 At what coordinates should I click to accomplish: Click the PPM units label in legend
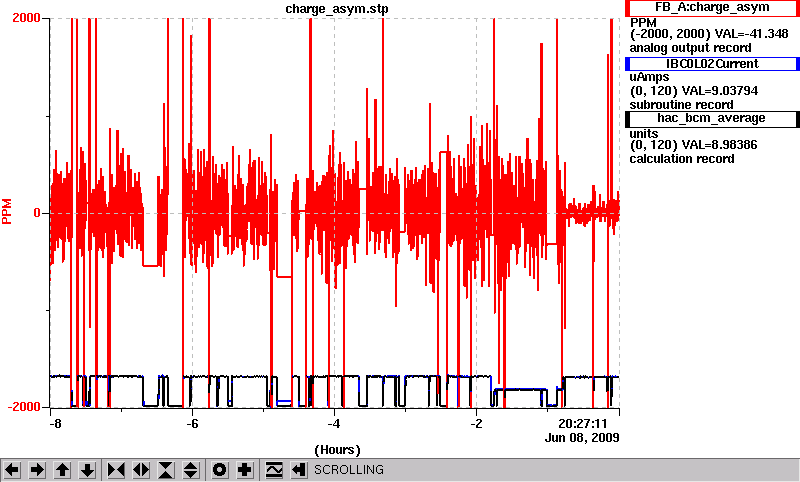[x=643, y=22]
